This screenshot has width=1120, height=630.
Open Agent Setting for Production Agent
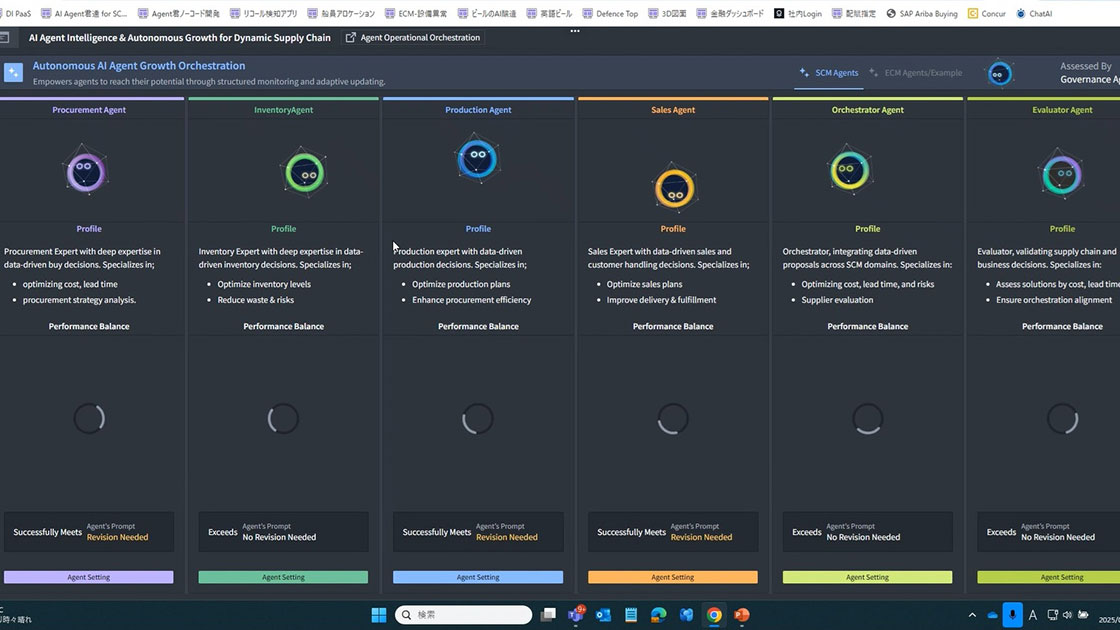coord(478,577)
